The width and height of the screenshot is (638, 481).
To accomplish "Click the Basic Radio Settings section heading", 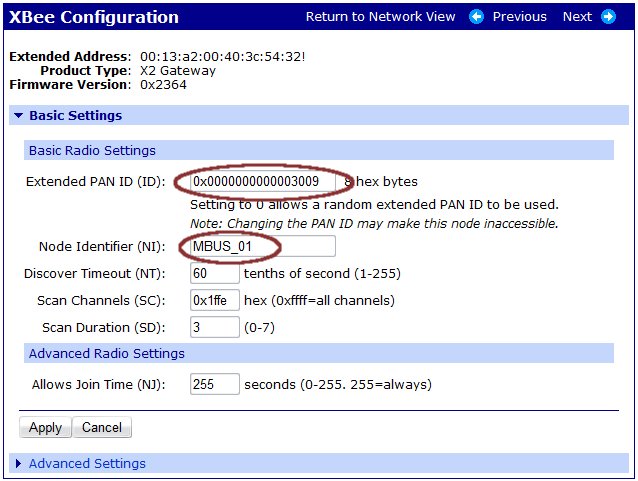I will (92, 151).
